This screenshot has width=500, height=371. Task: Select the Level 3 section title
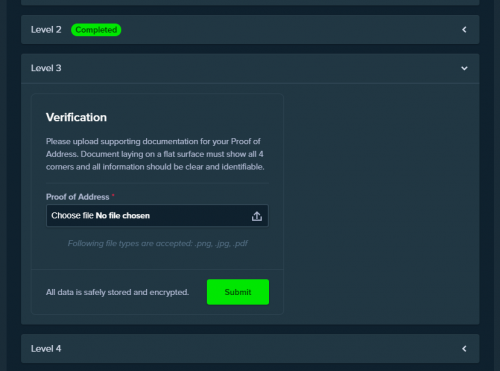click(x=46, y=68)
